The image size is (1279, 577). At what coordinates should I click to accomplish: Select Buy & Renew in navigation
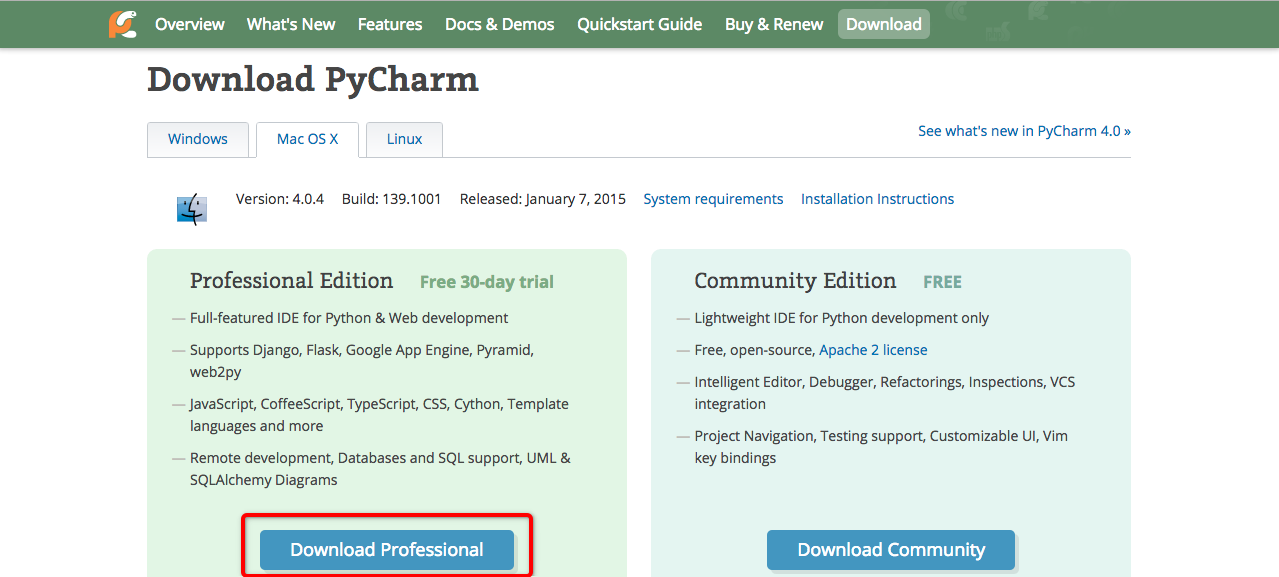tap(774, 24)
